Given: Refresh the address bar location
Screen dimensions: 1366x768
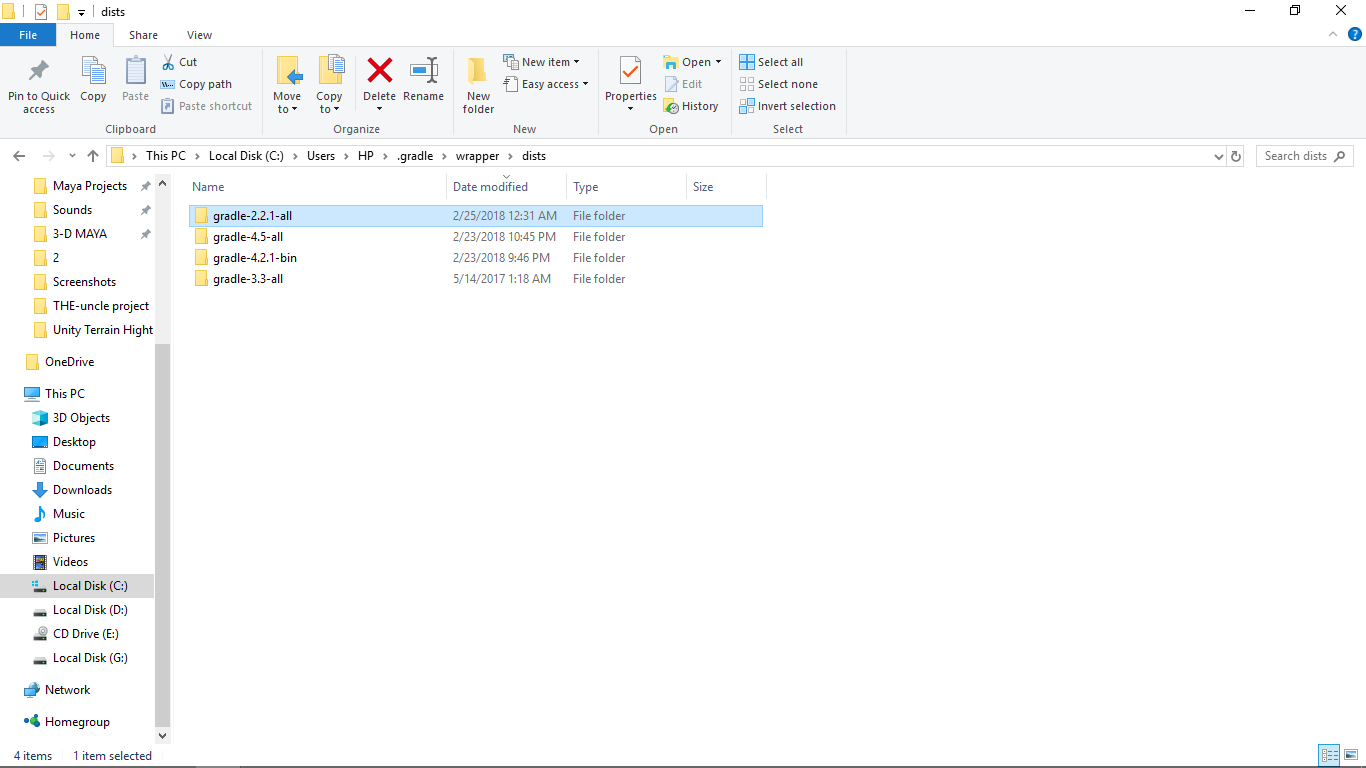Looking at the screenshot, I should click(x=1236, y=156).
